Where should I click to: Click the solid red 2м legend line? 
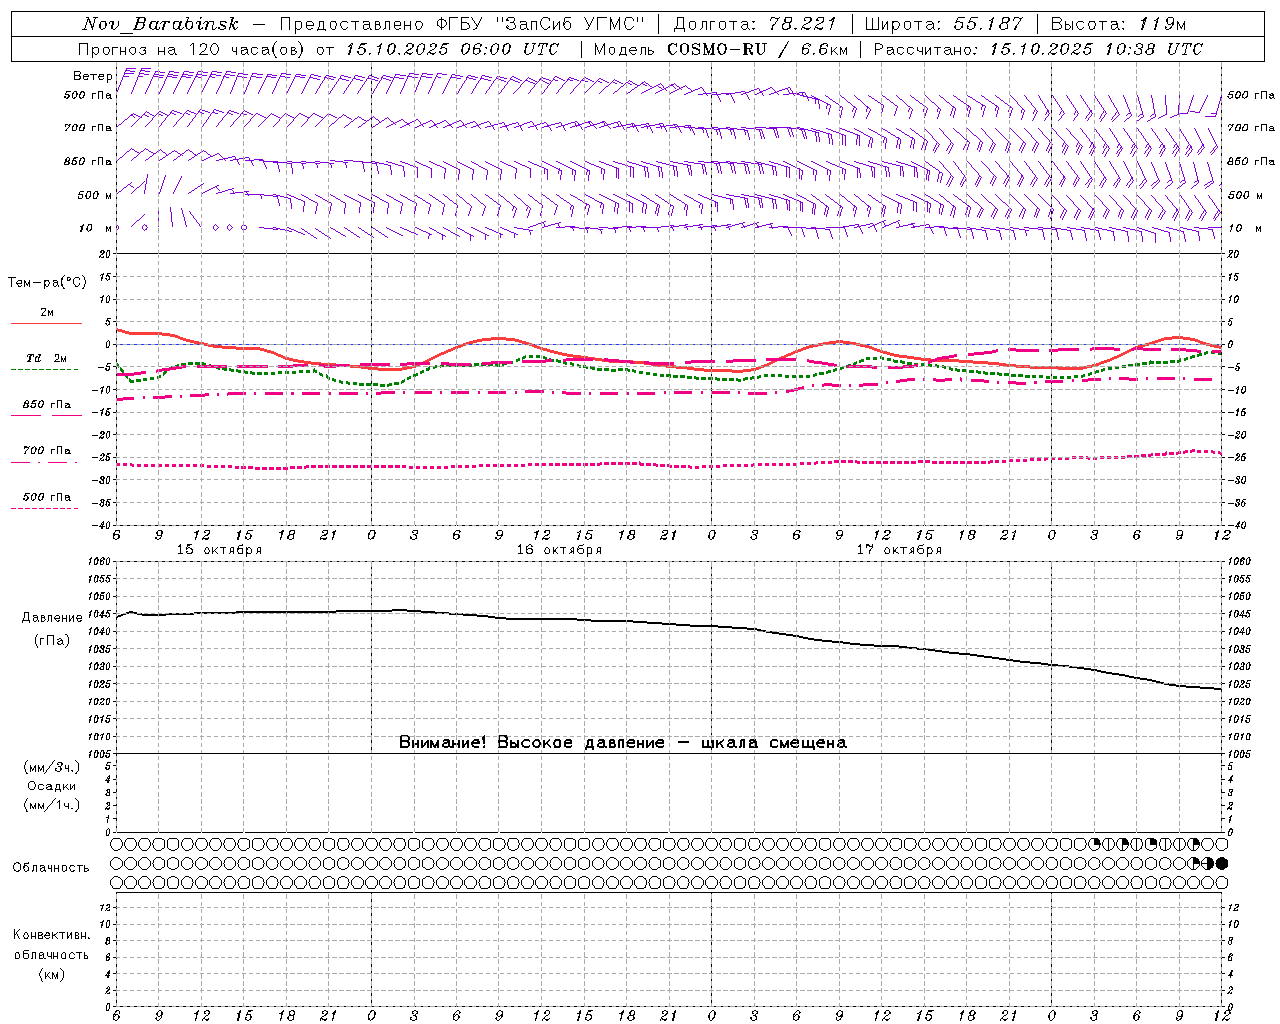point(46,323)
